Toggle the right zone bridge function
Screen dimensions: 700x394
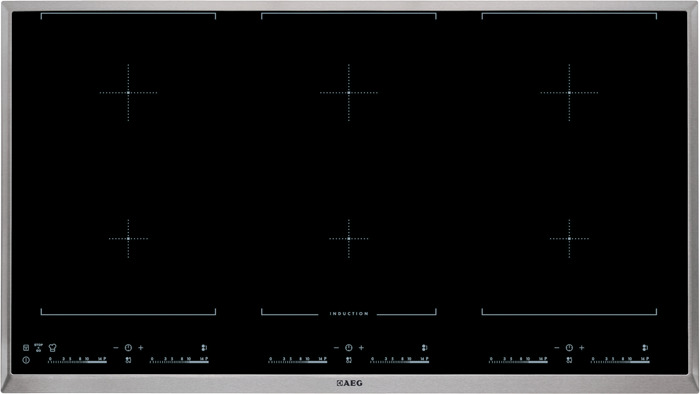point(645,348)
